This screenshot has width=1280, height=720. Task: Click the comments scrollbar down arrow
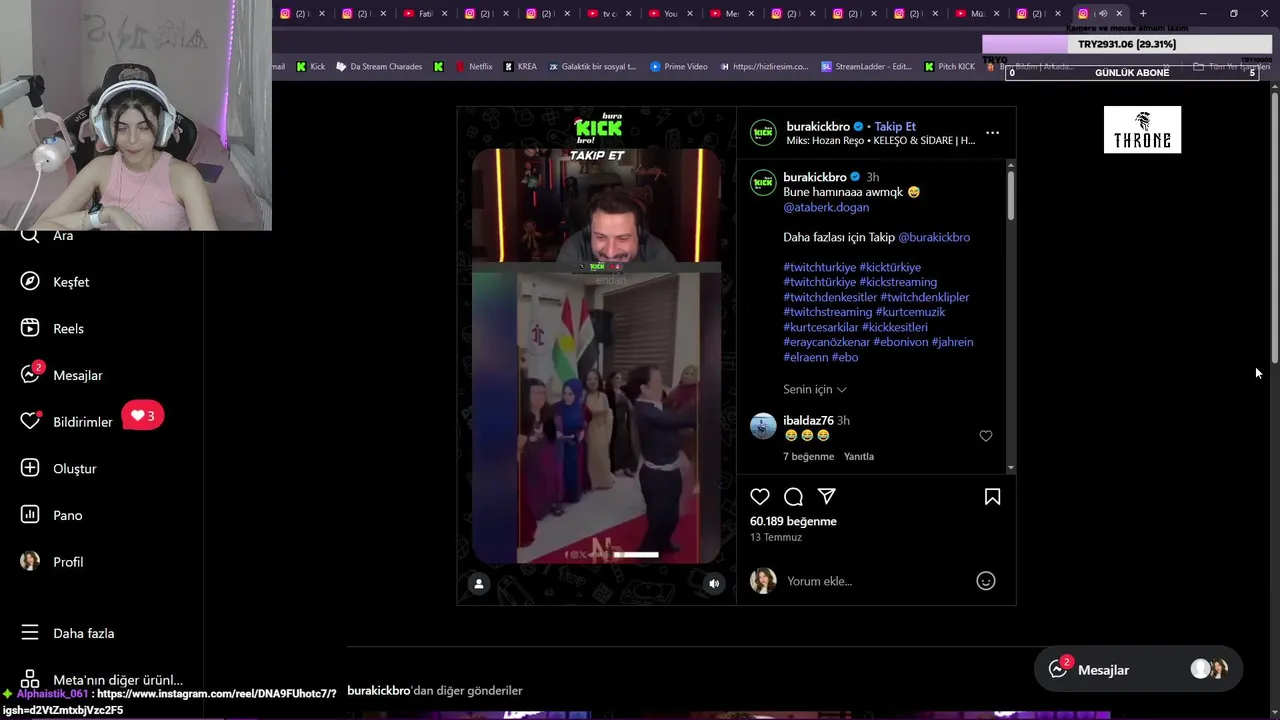click(1011, 467)
